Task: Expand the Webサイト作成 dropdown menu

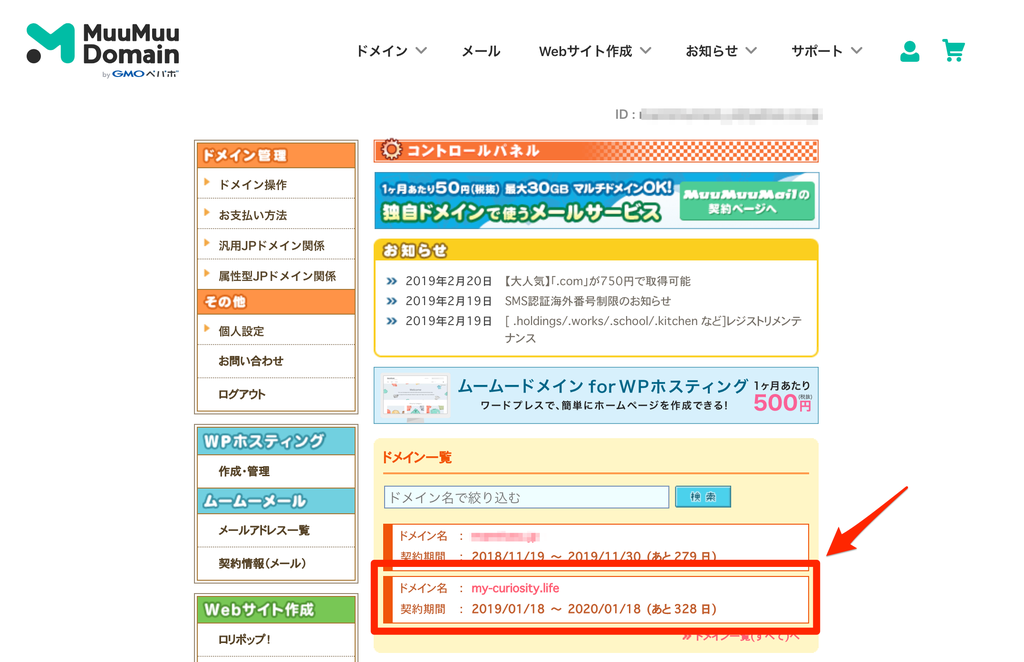Action: click(595, 51)
